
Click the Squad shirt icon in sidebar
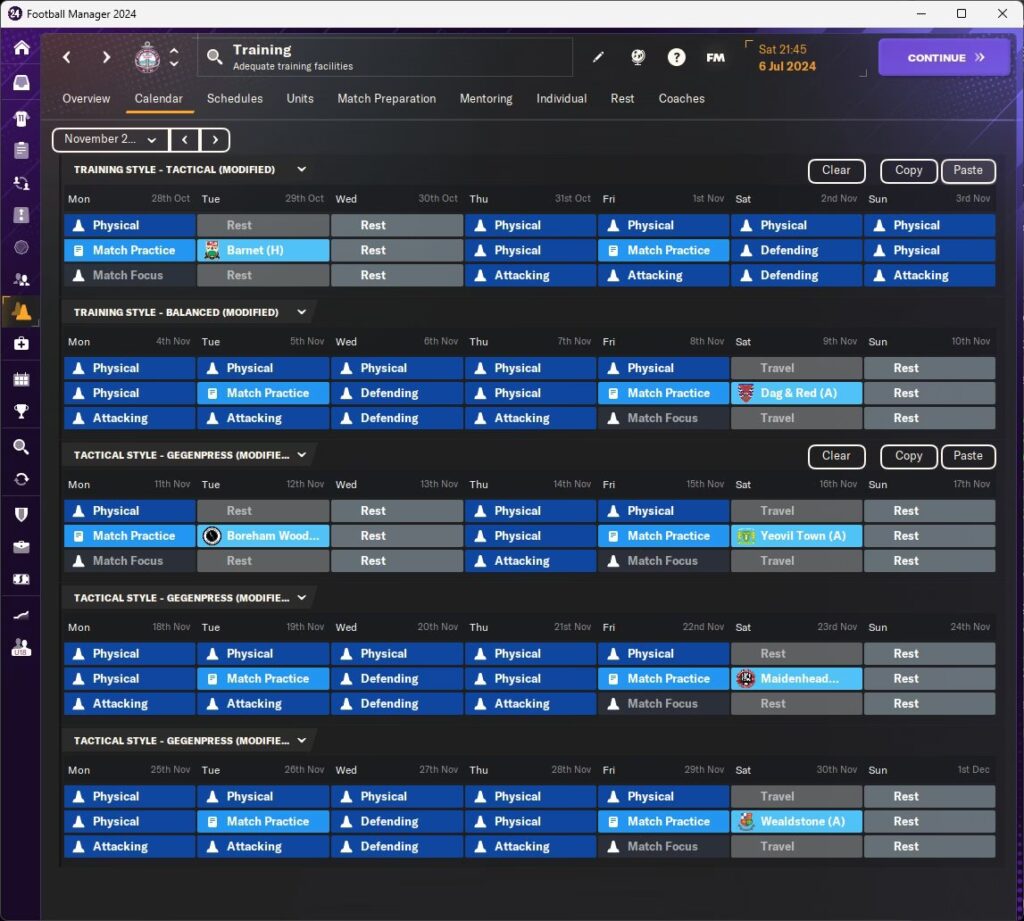[21, 119]
